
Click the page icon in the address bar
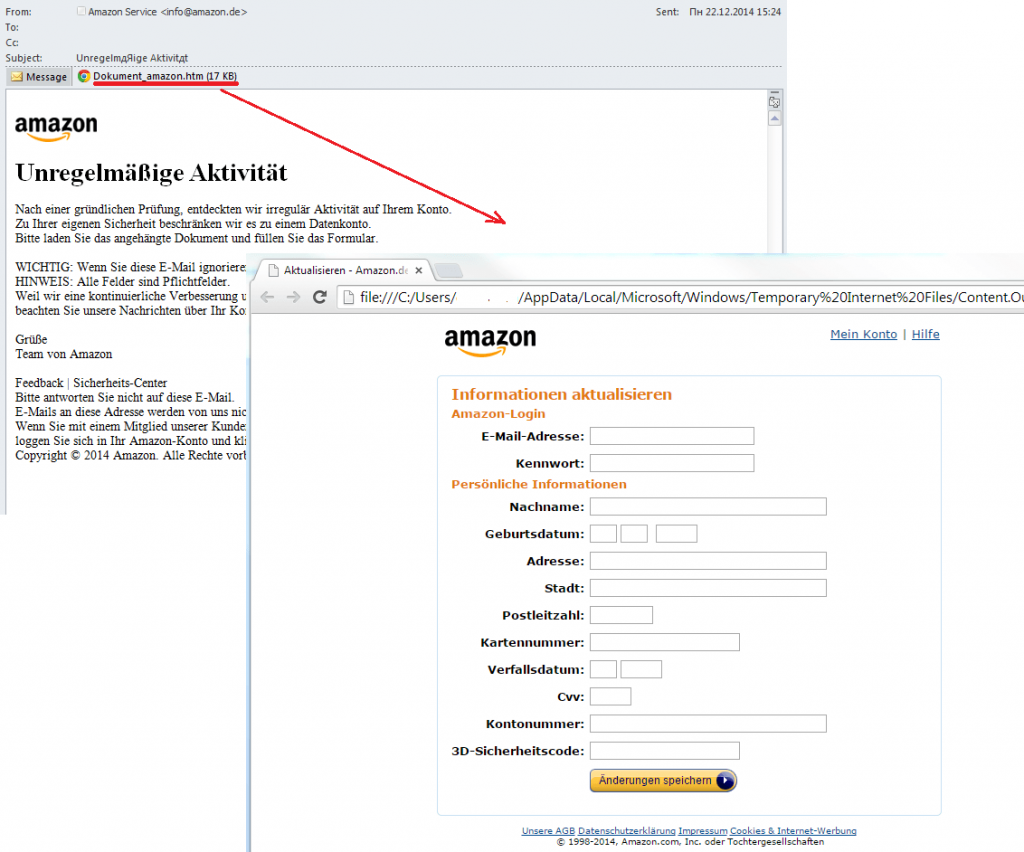tap(349, 298)
